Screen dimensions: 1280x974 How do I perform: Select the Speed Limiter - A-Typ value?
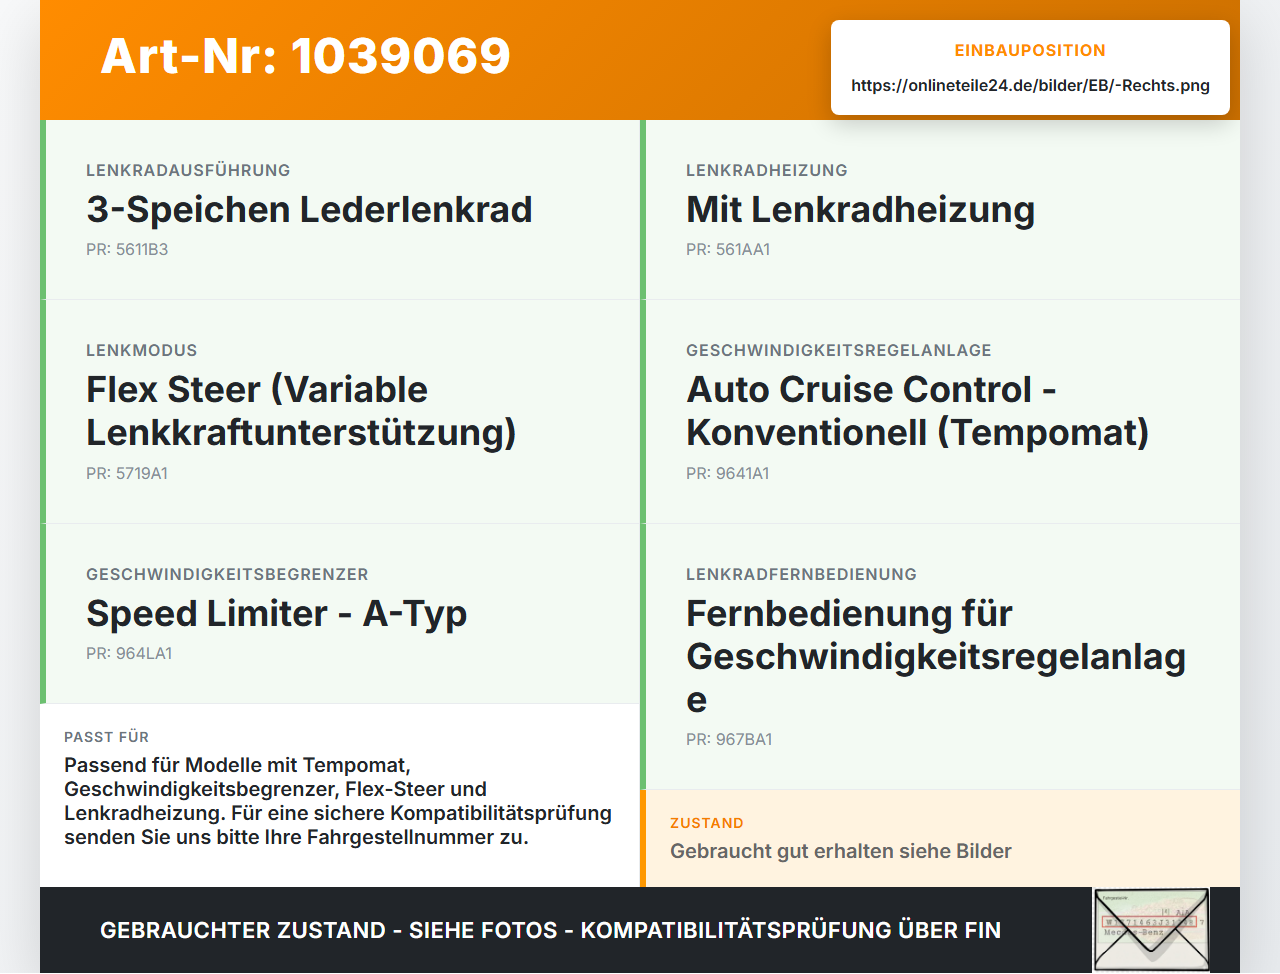(x=276, y=613)
